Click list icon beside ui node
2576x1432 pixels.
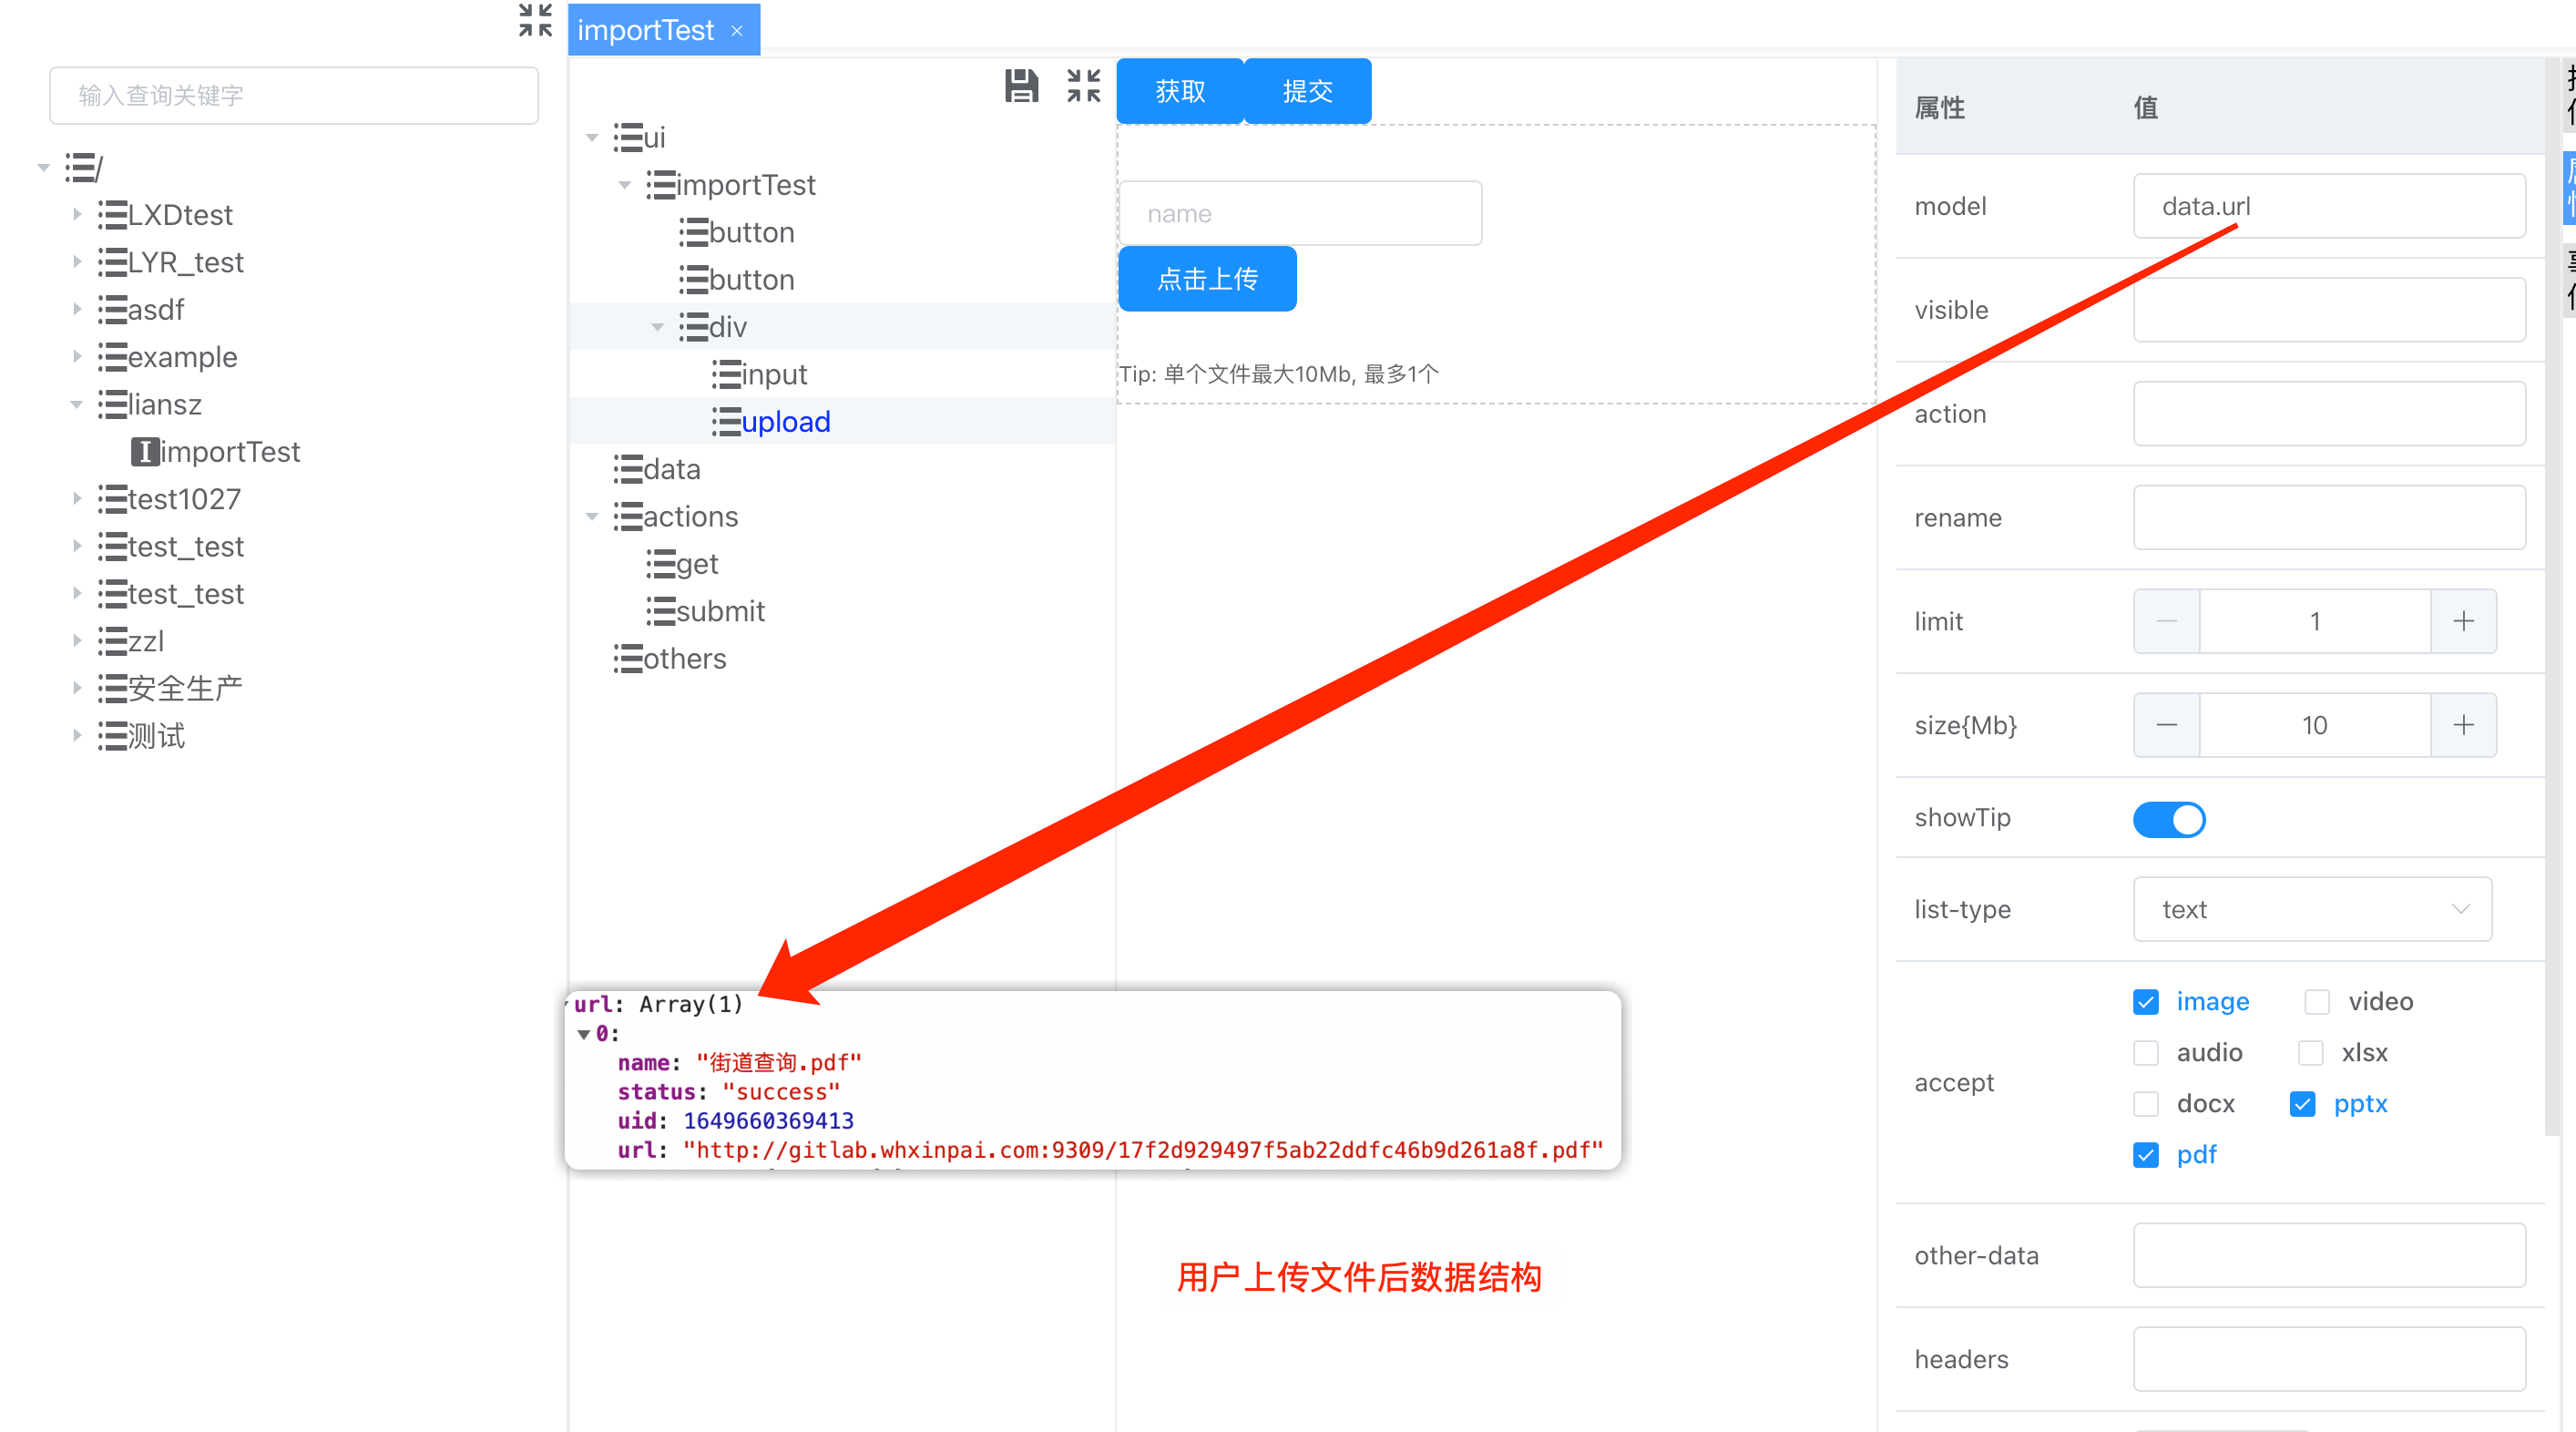click(x=628, y=138)
